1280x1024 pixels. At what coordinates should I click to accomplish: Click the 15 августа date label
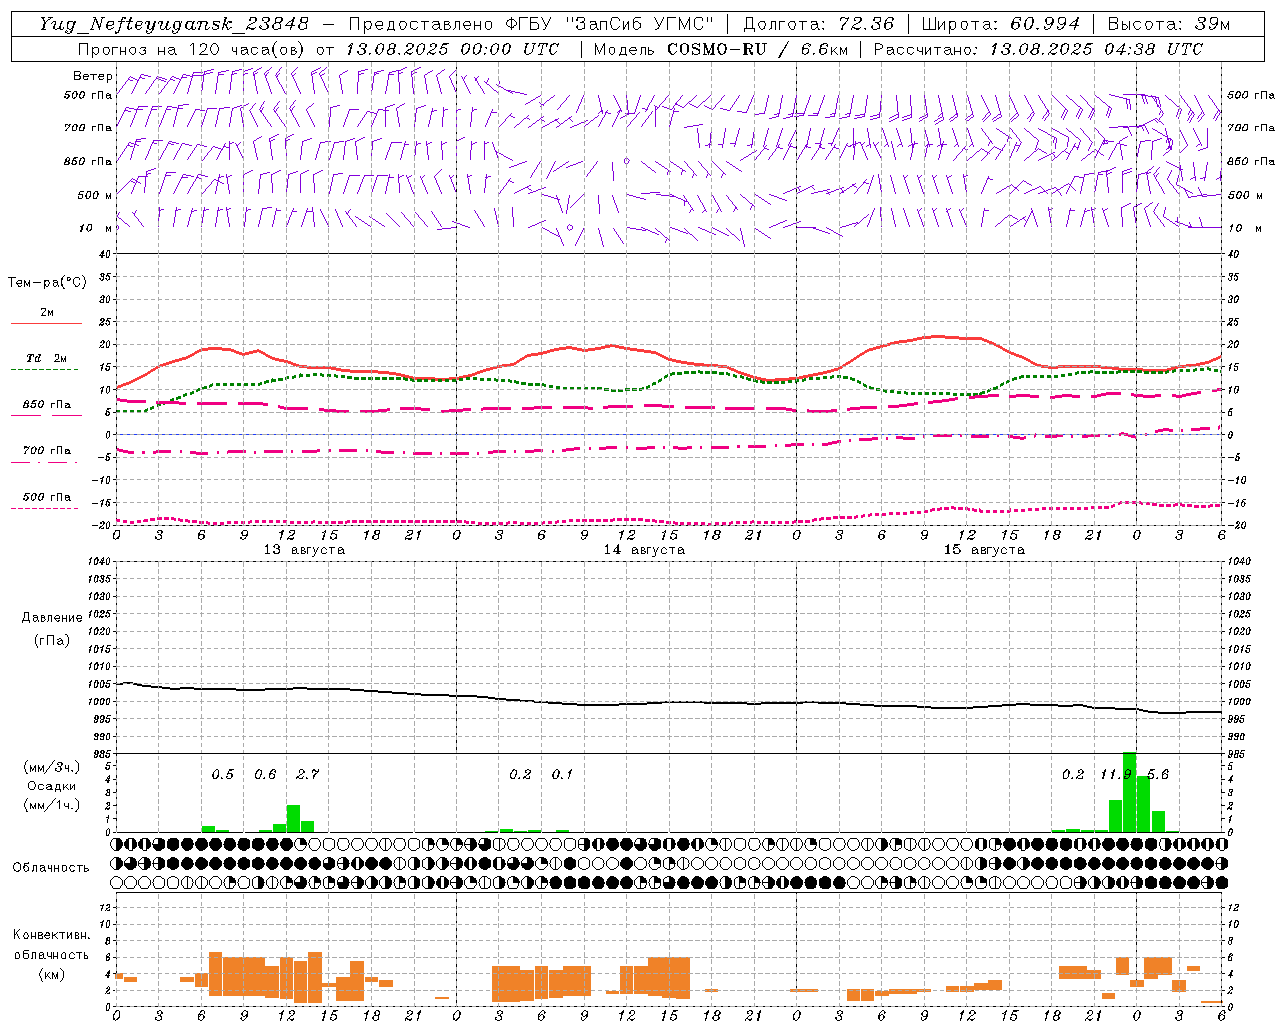pos(984,550)
